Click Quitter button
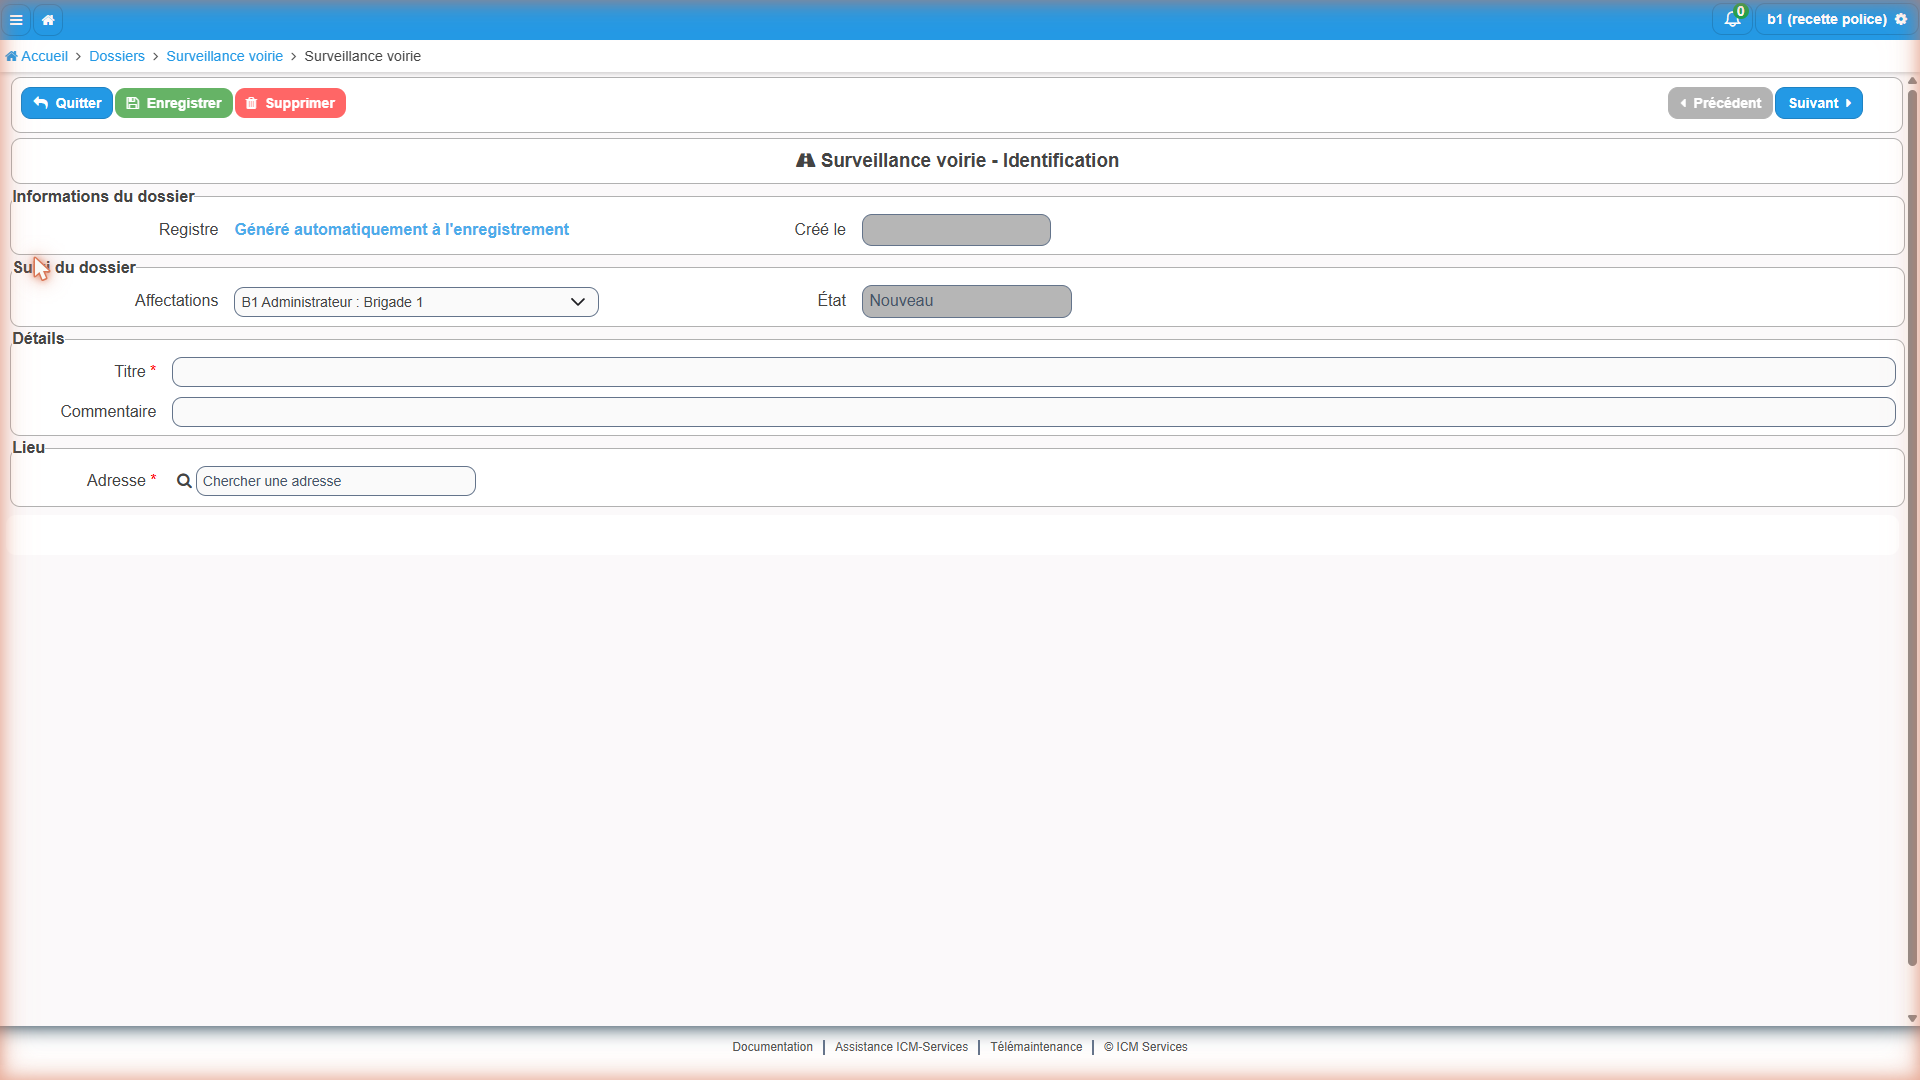 (x=67, y=103)
